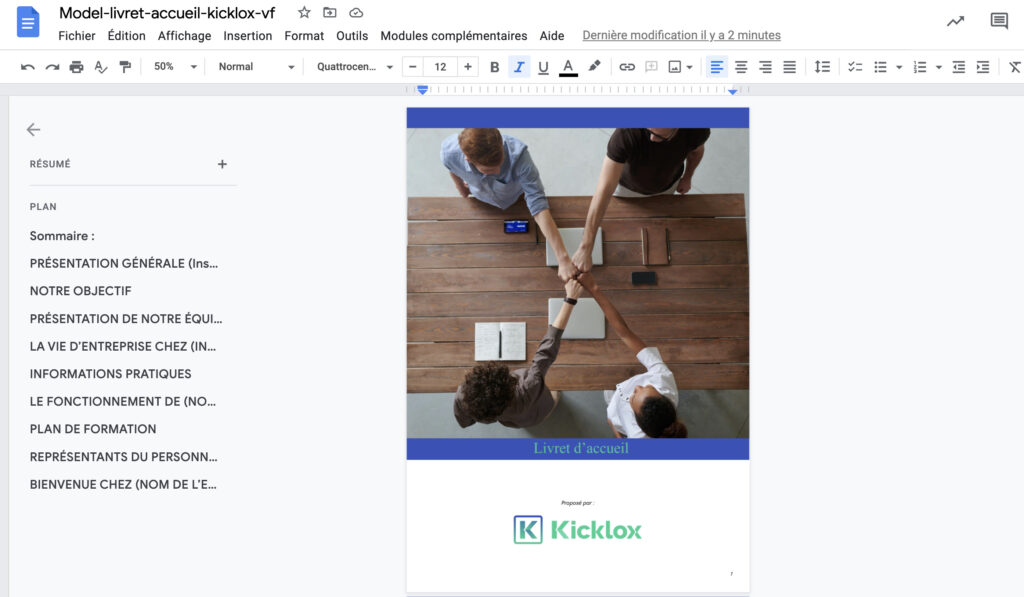The image size is (1024, 597).
Task: Open the comments history icon
Action: [999, 22]
